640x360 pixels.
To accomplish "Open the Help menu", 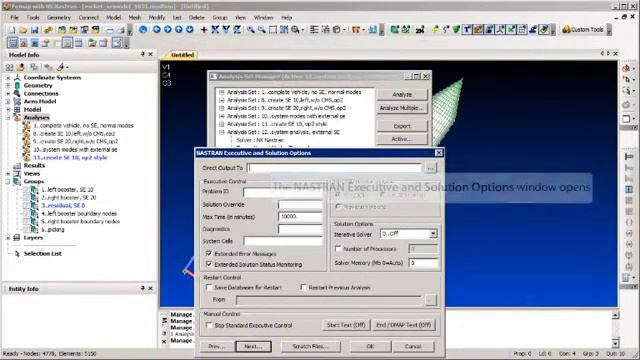I will (x=287, y=18).
